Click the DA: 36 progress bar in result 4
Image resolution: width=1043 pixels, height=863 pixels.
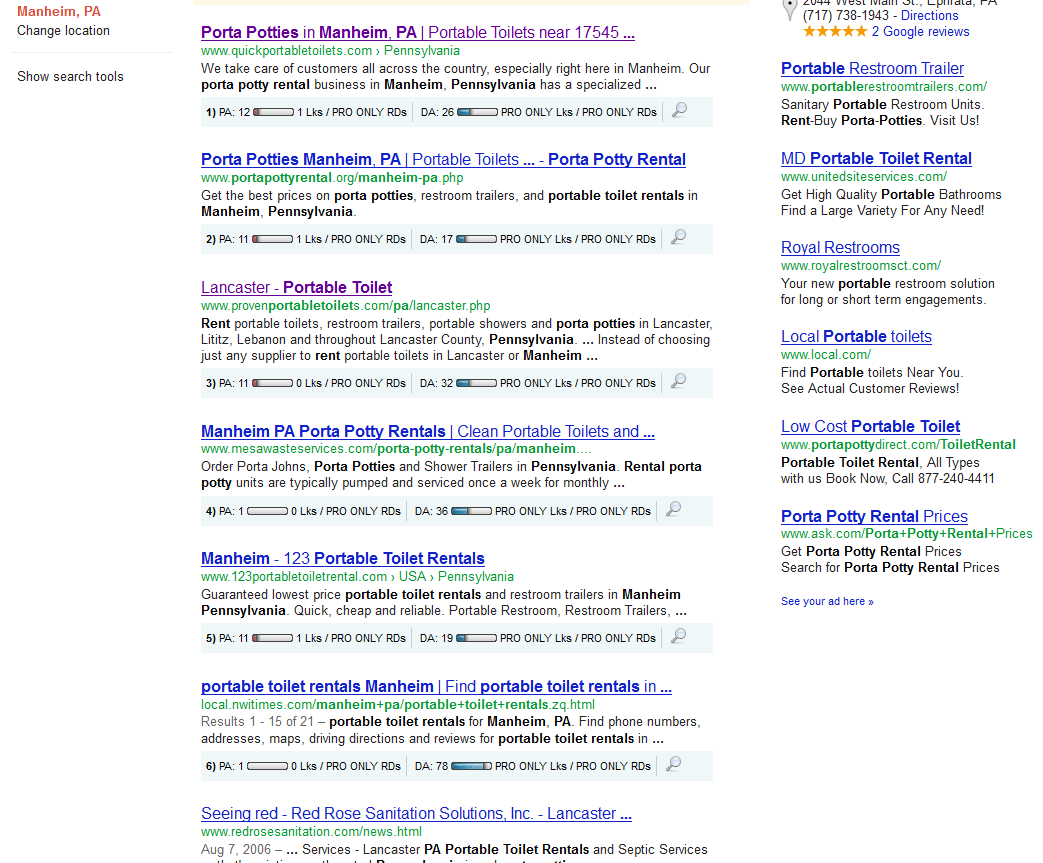pyautogui.click(x=472, y=512)
